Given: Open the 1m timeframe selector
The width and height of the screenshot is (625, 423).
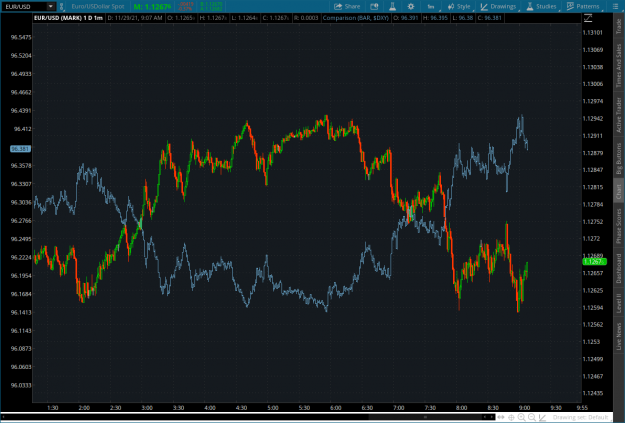Looking at the screenshot, I should pyautogui.click(x=431, y=6).
